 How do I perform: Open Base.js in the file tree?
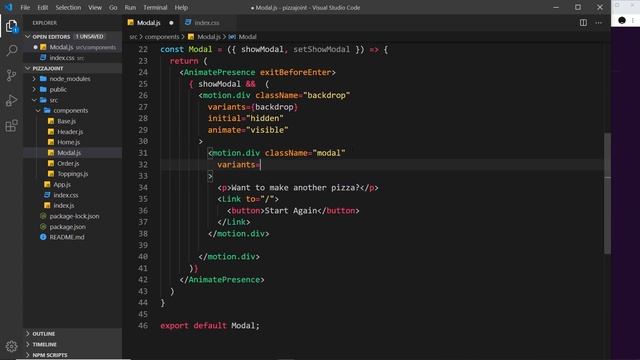point(66,121)
